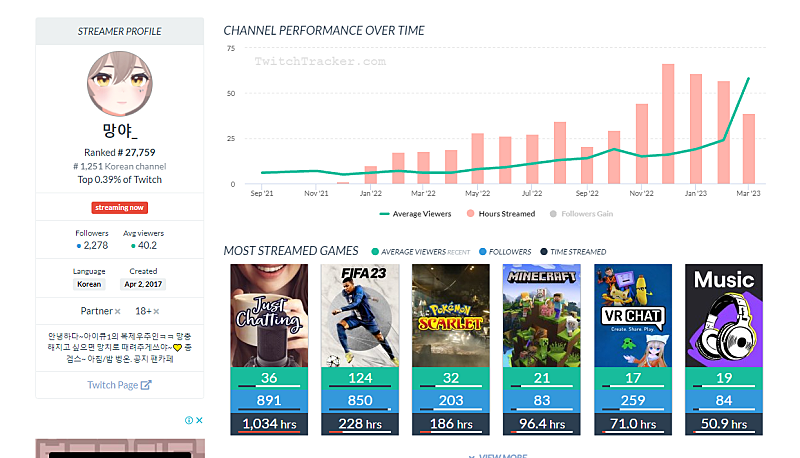Click the Streamer Profile panel header
Viewport: 800px width, 458px height.
pos(119,31)
